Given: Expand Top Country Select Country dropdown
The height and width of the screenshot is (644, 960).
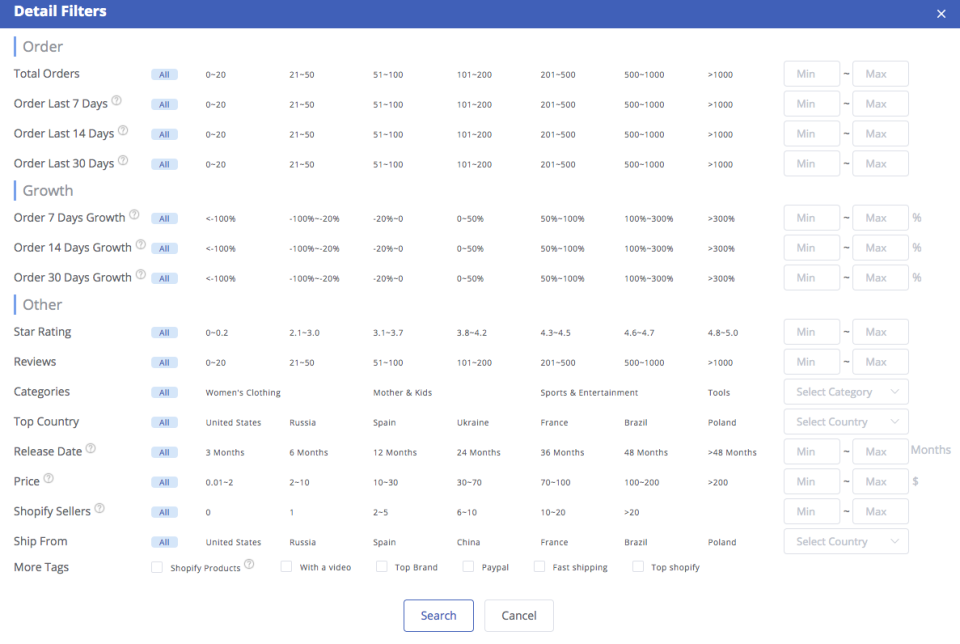Looking at the screenshot, I should 845,422.
